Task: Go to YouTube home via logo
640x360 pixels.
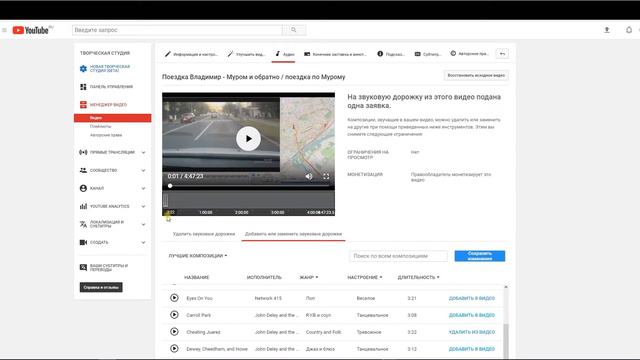Action: (x=31, y=30)
